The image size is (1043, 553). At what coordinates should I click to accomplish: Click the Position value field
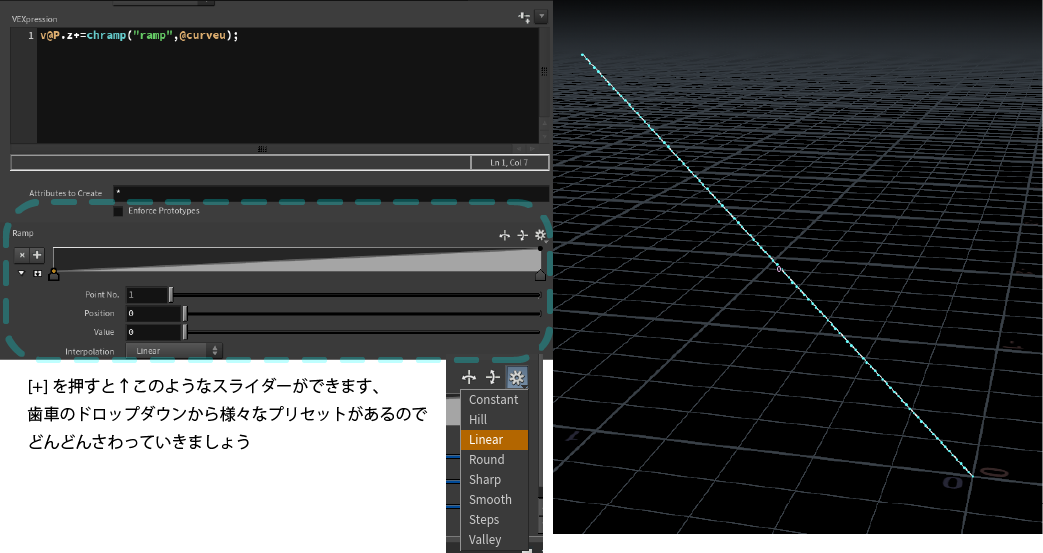pos(153,313)
